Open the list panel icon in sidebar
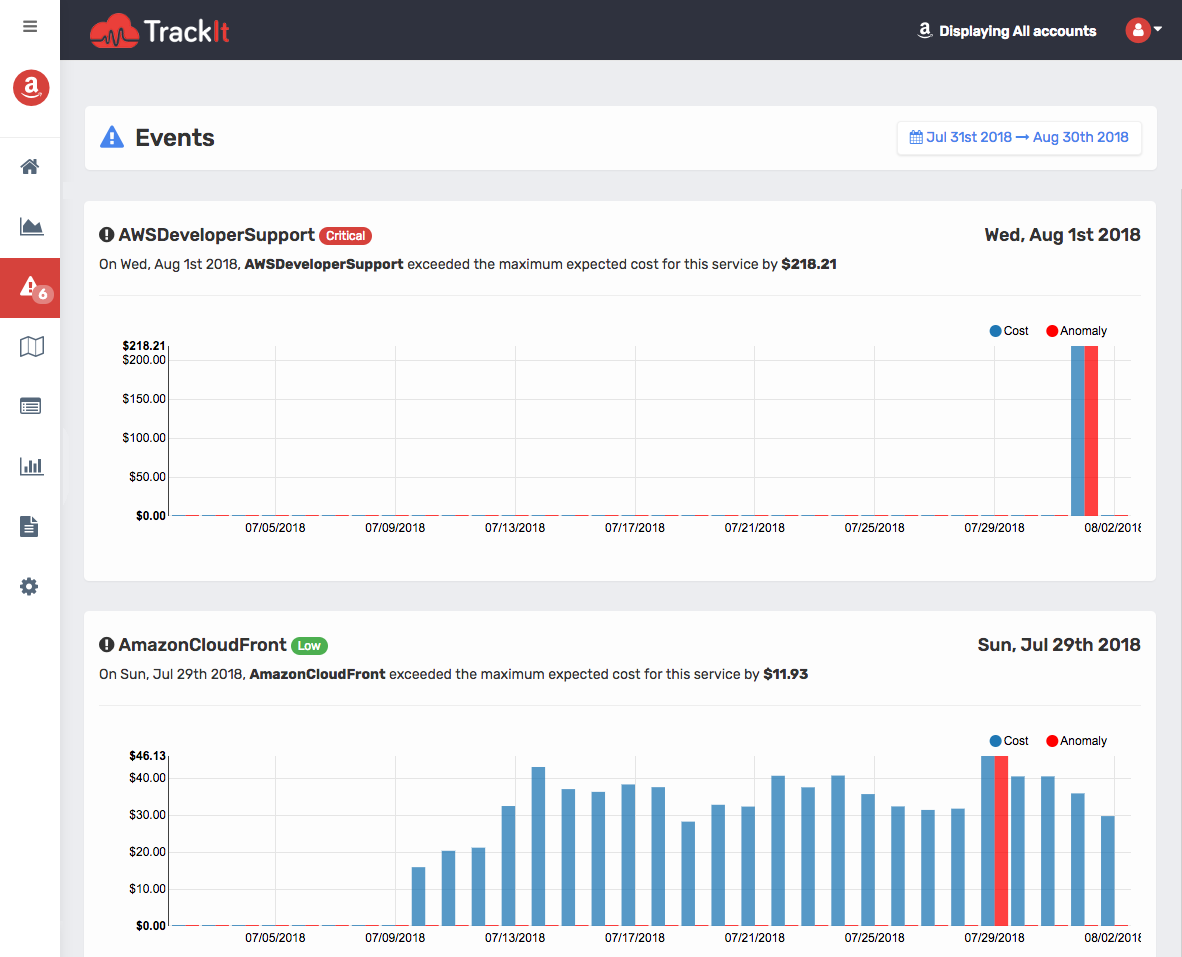1182x957 pixels. pyautogui.click(x=31, y=407)
